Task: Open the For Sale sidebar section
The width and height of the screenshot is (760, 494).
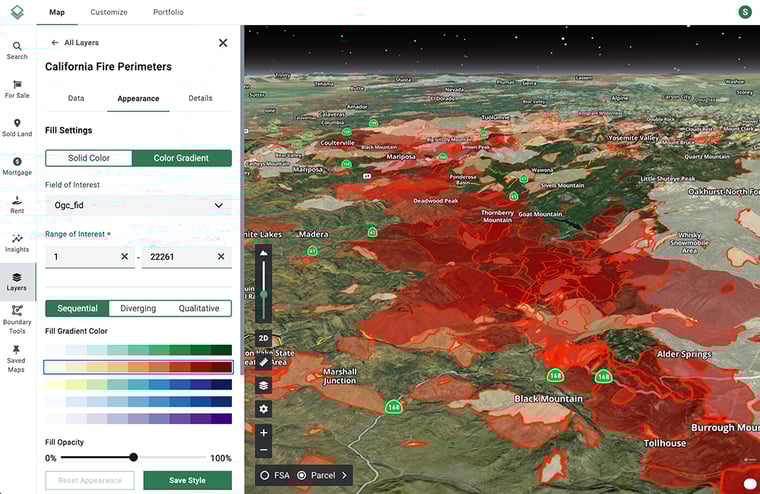Action: pos(17,88)
